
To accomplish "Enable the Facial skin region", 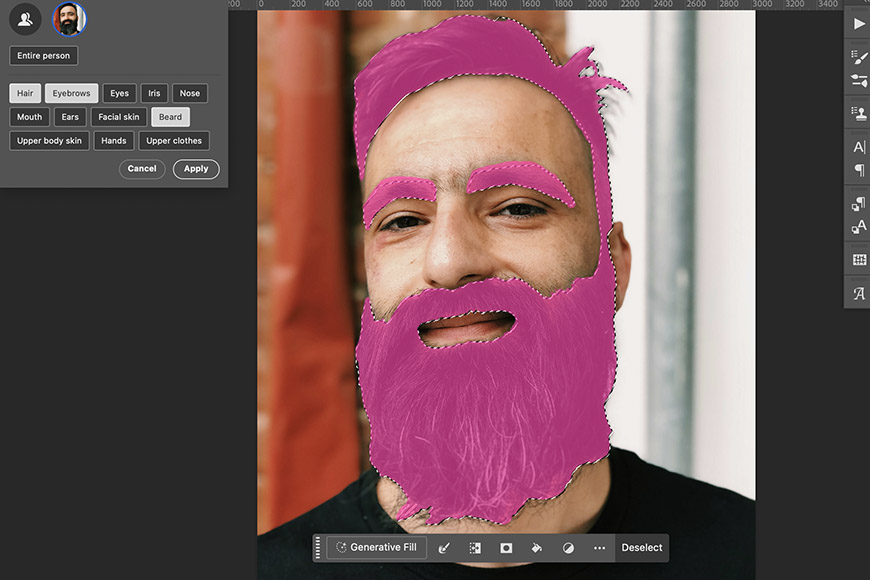I will (x=119, y=117).
